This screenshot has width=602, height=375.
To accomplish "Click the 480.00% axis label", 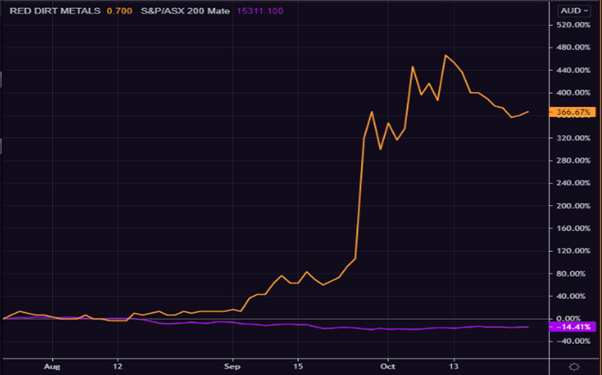I will [x=572, y=48].
